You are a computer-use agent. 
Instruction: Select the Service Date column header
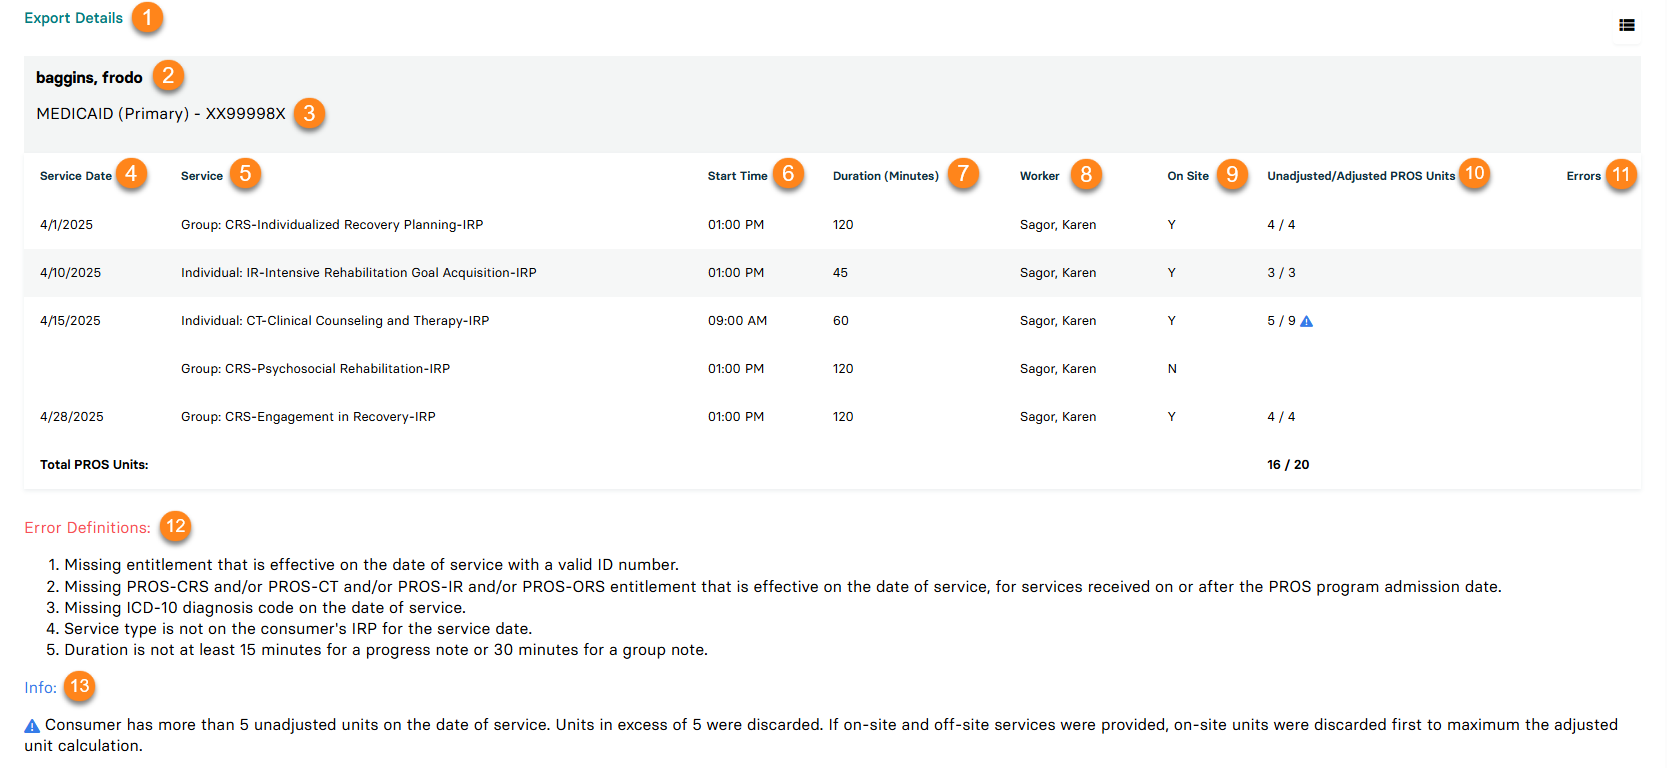tap(76, 176)
